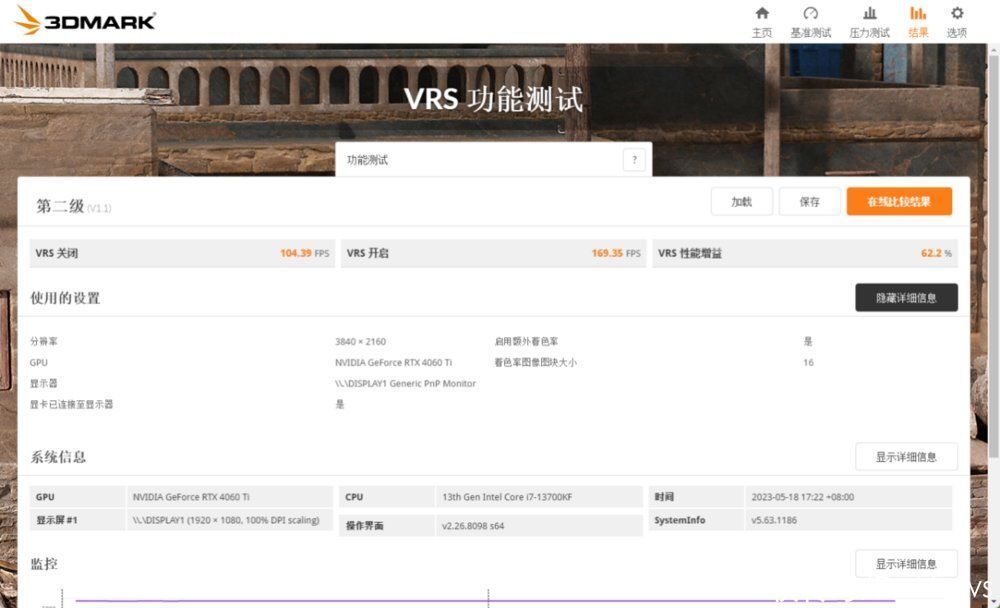Click the CPU value 13th Gen Intel Core i7-13700KF
1000x608 pixels.
coord(507,497)
